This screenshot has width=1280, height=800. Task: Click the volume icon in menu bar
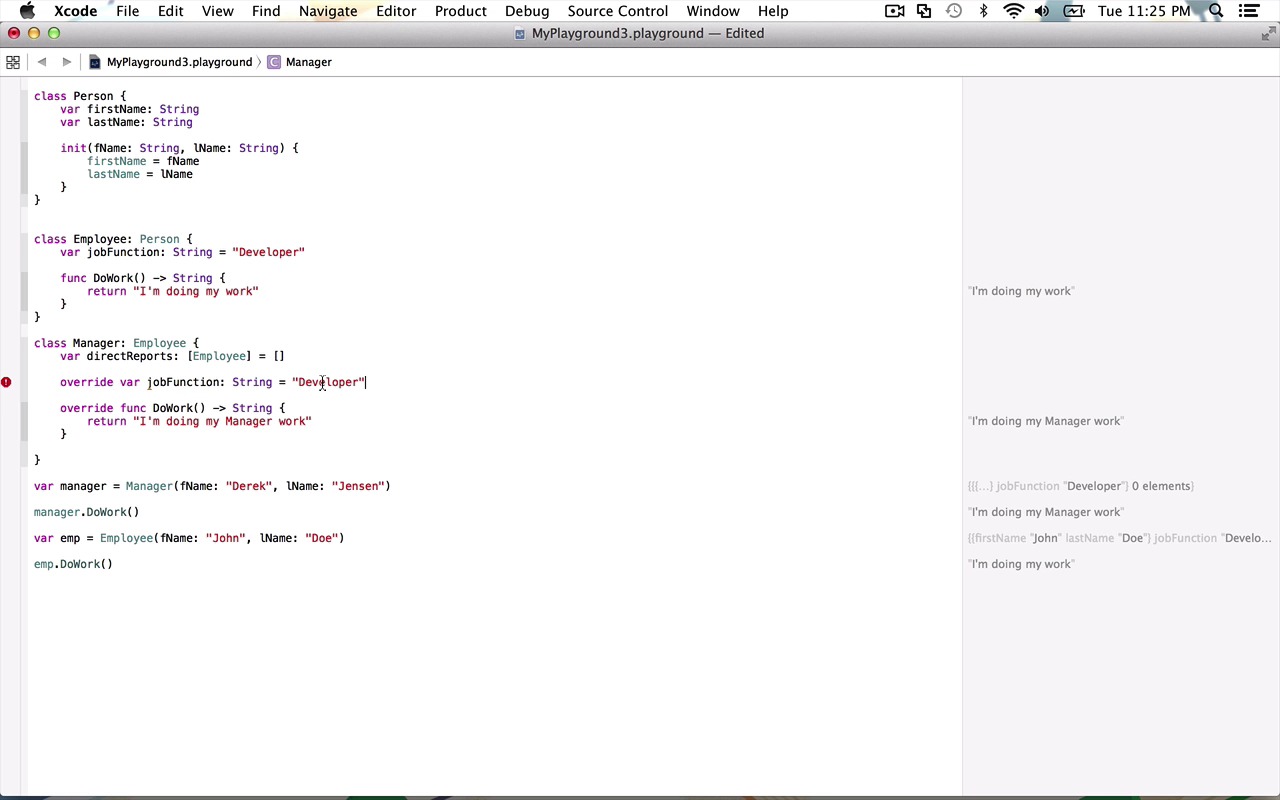coord(1042,11)
